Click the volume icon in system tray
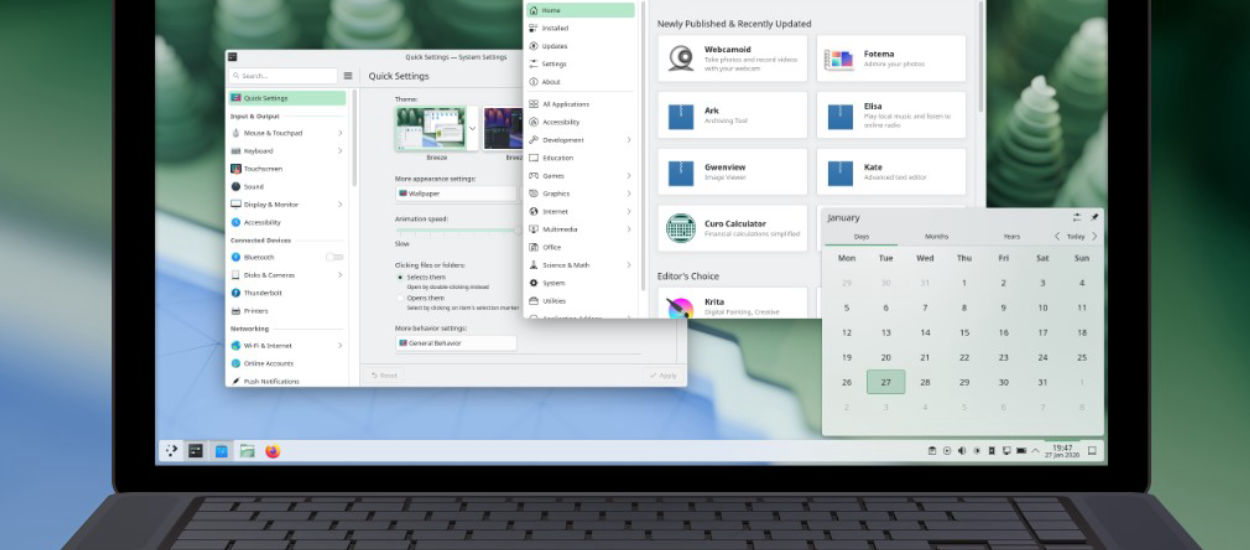This screenshot has height=550, width=1250. (x=961, y=451)
